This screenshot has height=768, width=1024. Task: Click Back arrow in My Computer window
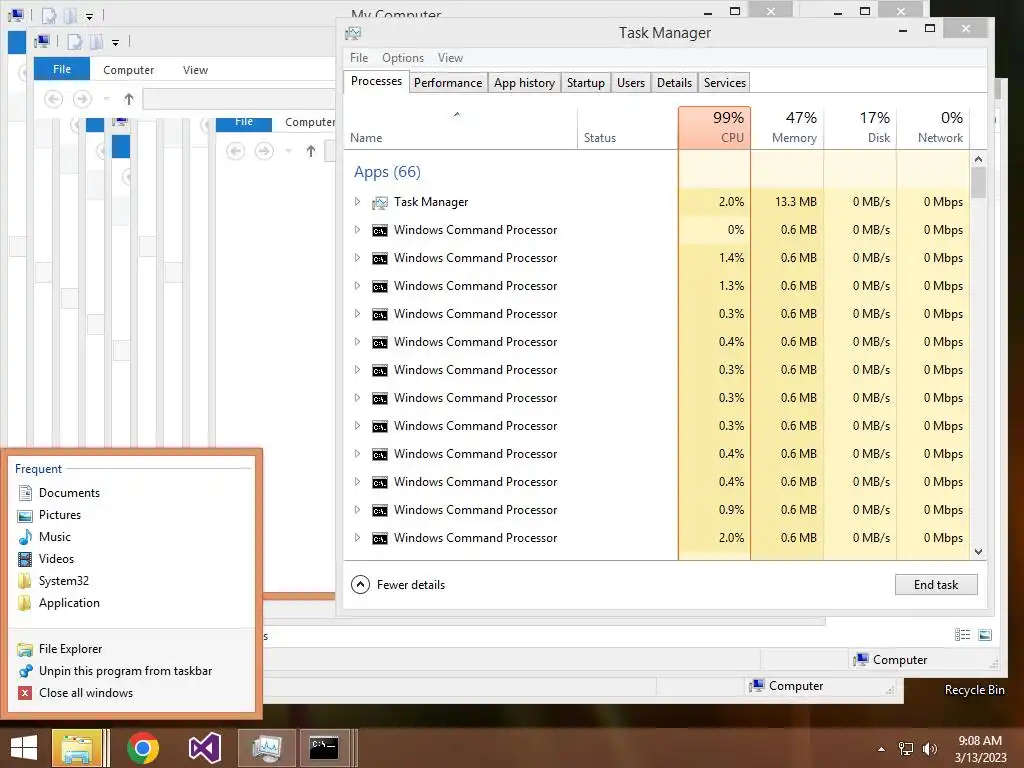[54, 99]
